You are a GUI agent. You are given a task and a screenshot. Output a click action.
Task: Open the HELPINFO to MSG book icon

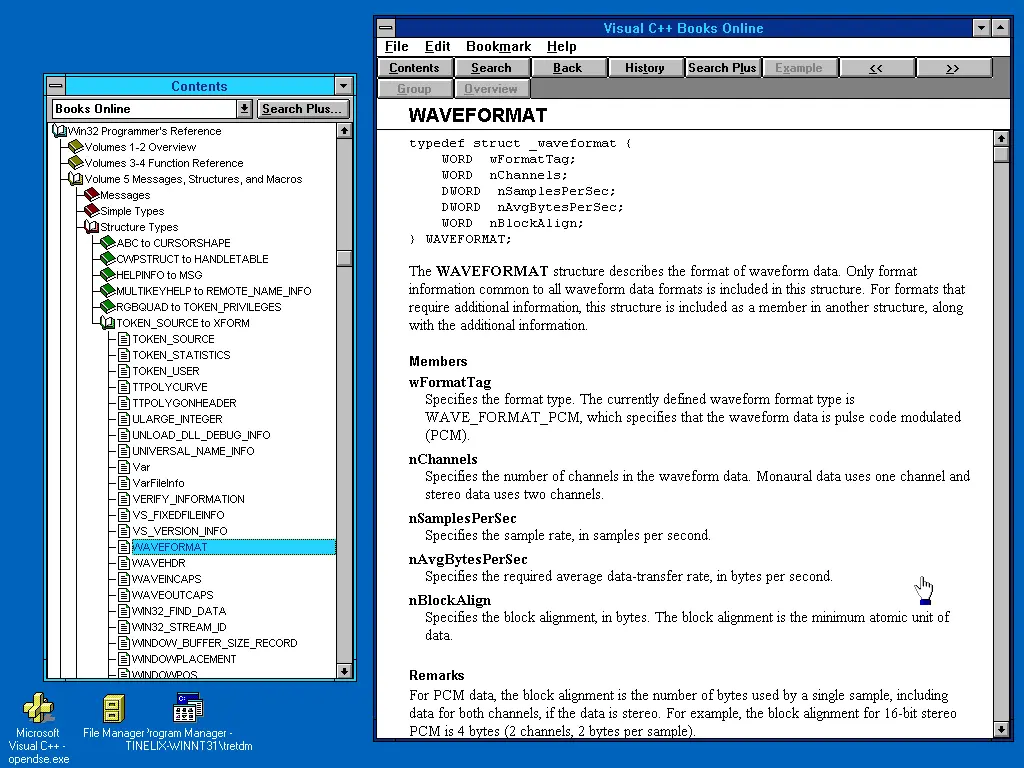[108, 274]
